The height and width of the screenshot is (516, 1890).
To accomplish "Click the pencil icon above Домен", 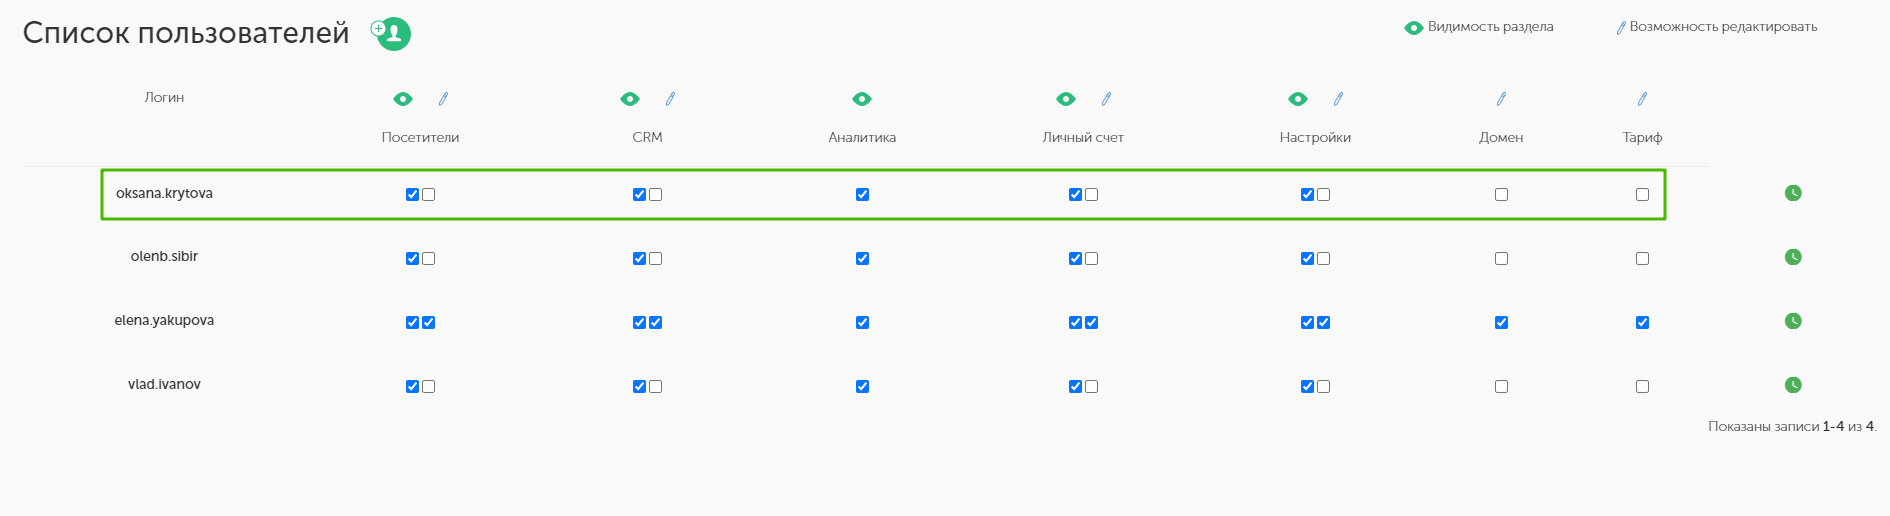I will (1501, 99).
